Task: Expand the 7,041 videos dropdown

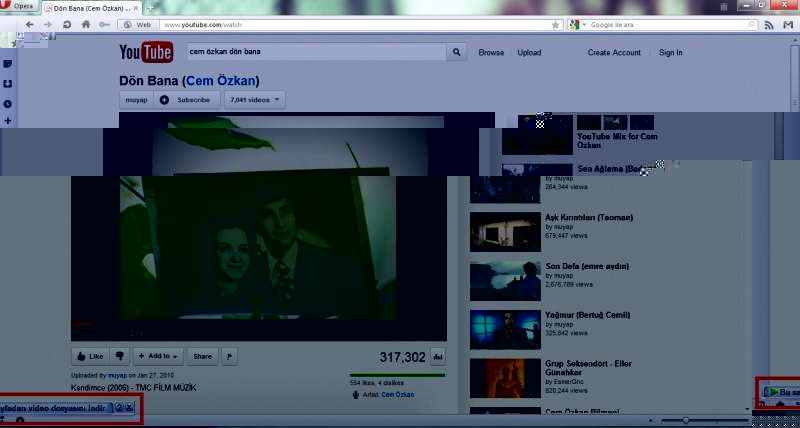Action: (255, 100)
